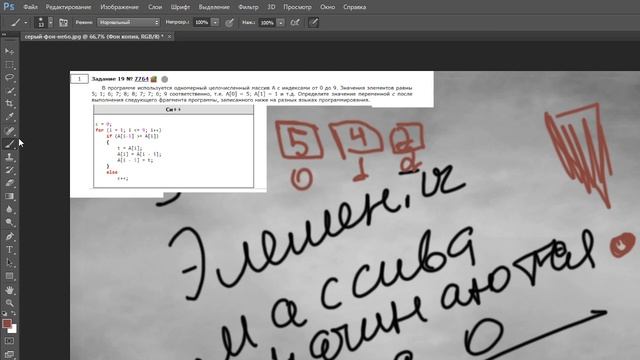This screenshot has width=640, height=360.
Task: Select the Magic Wand tool
Action: click(9, 91)
